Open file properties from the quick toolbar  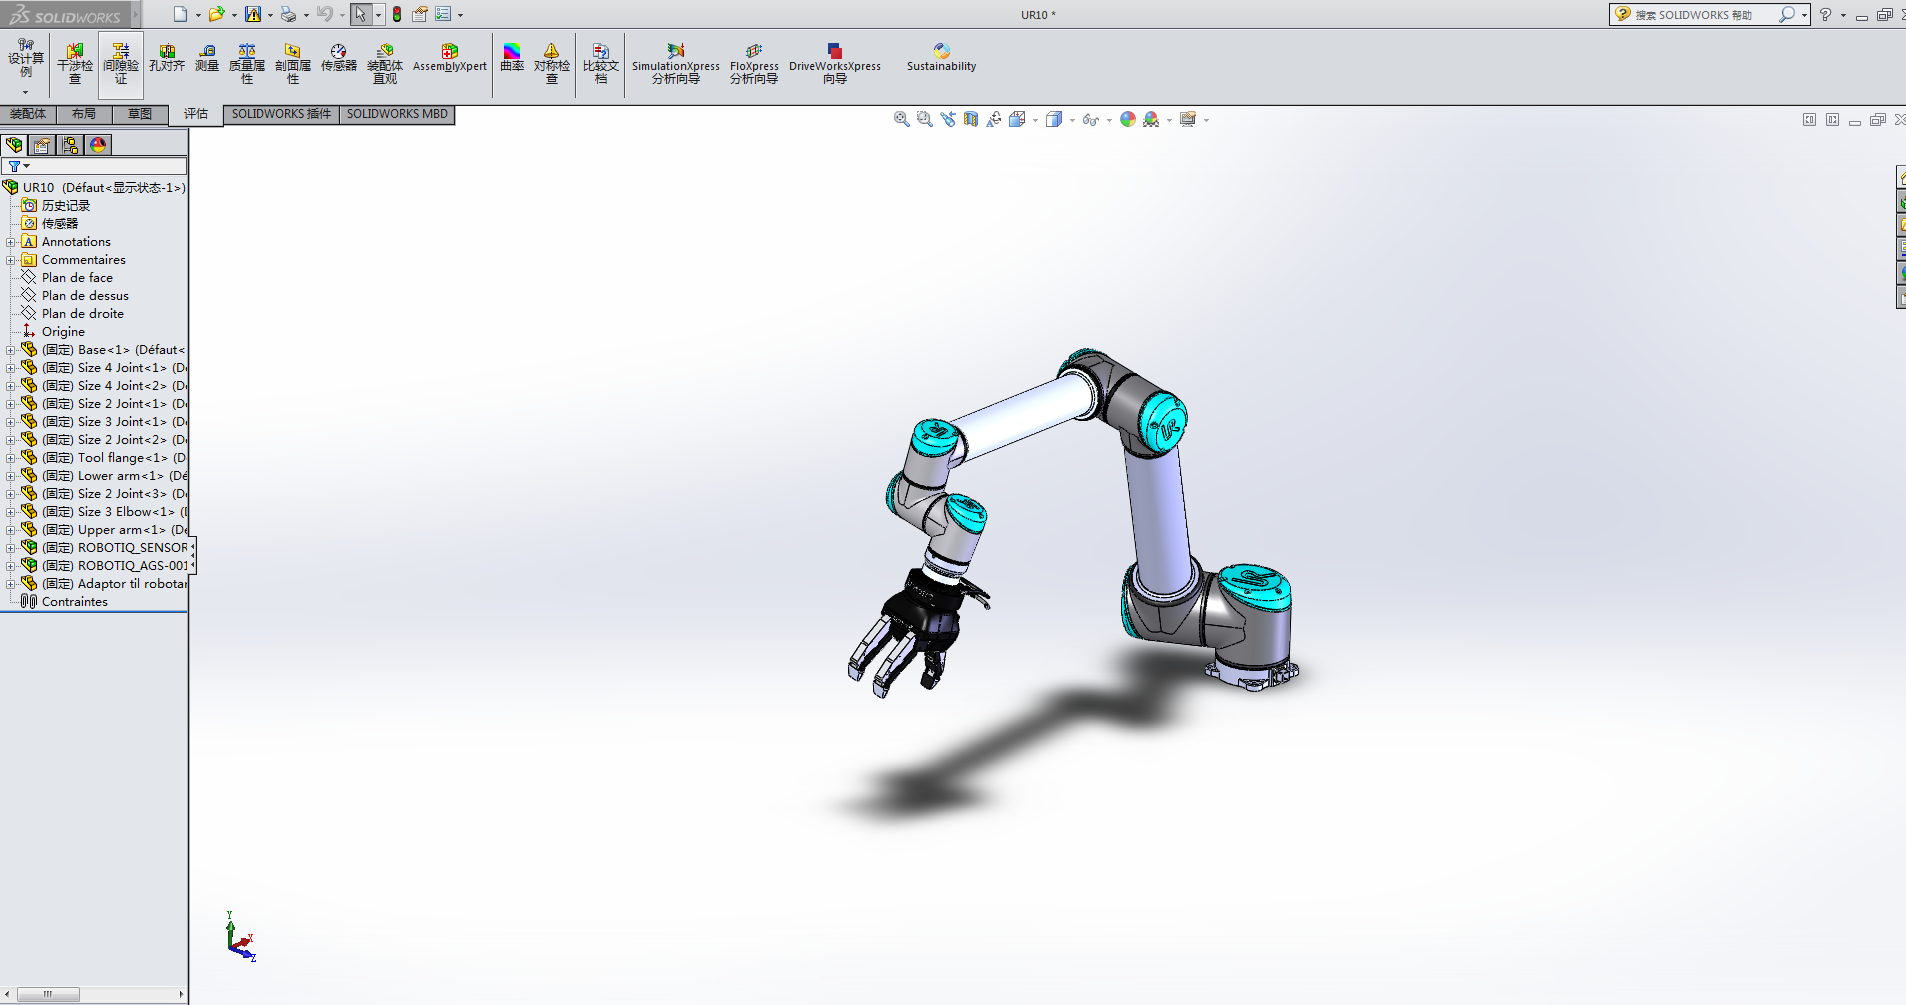(x=420, y=14)
